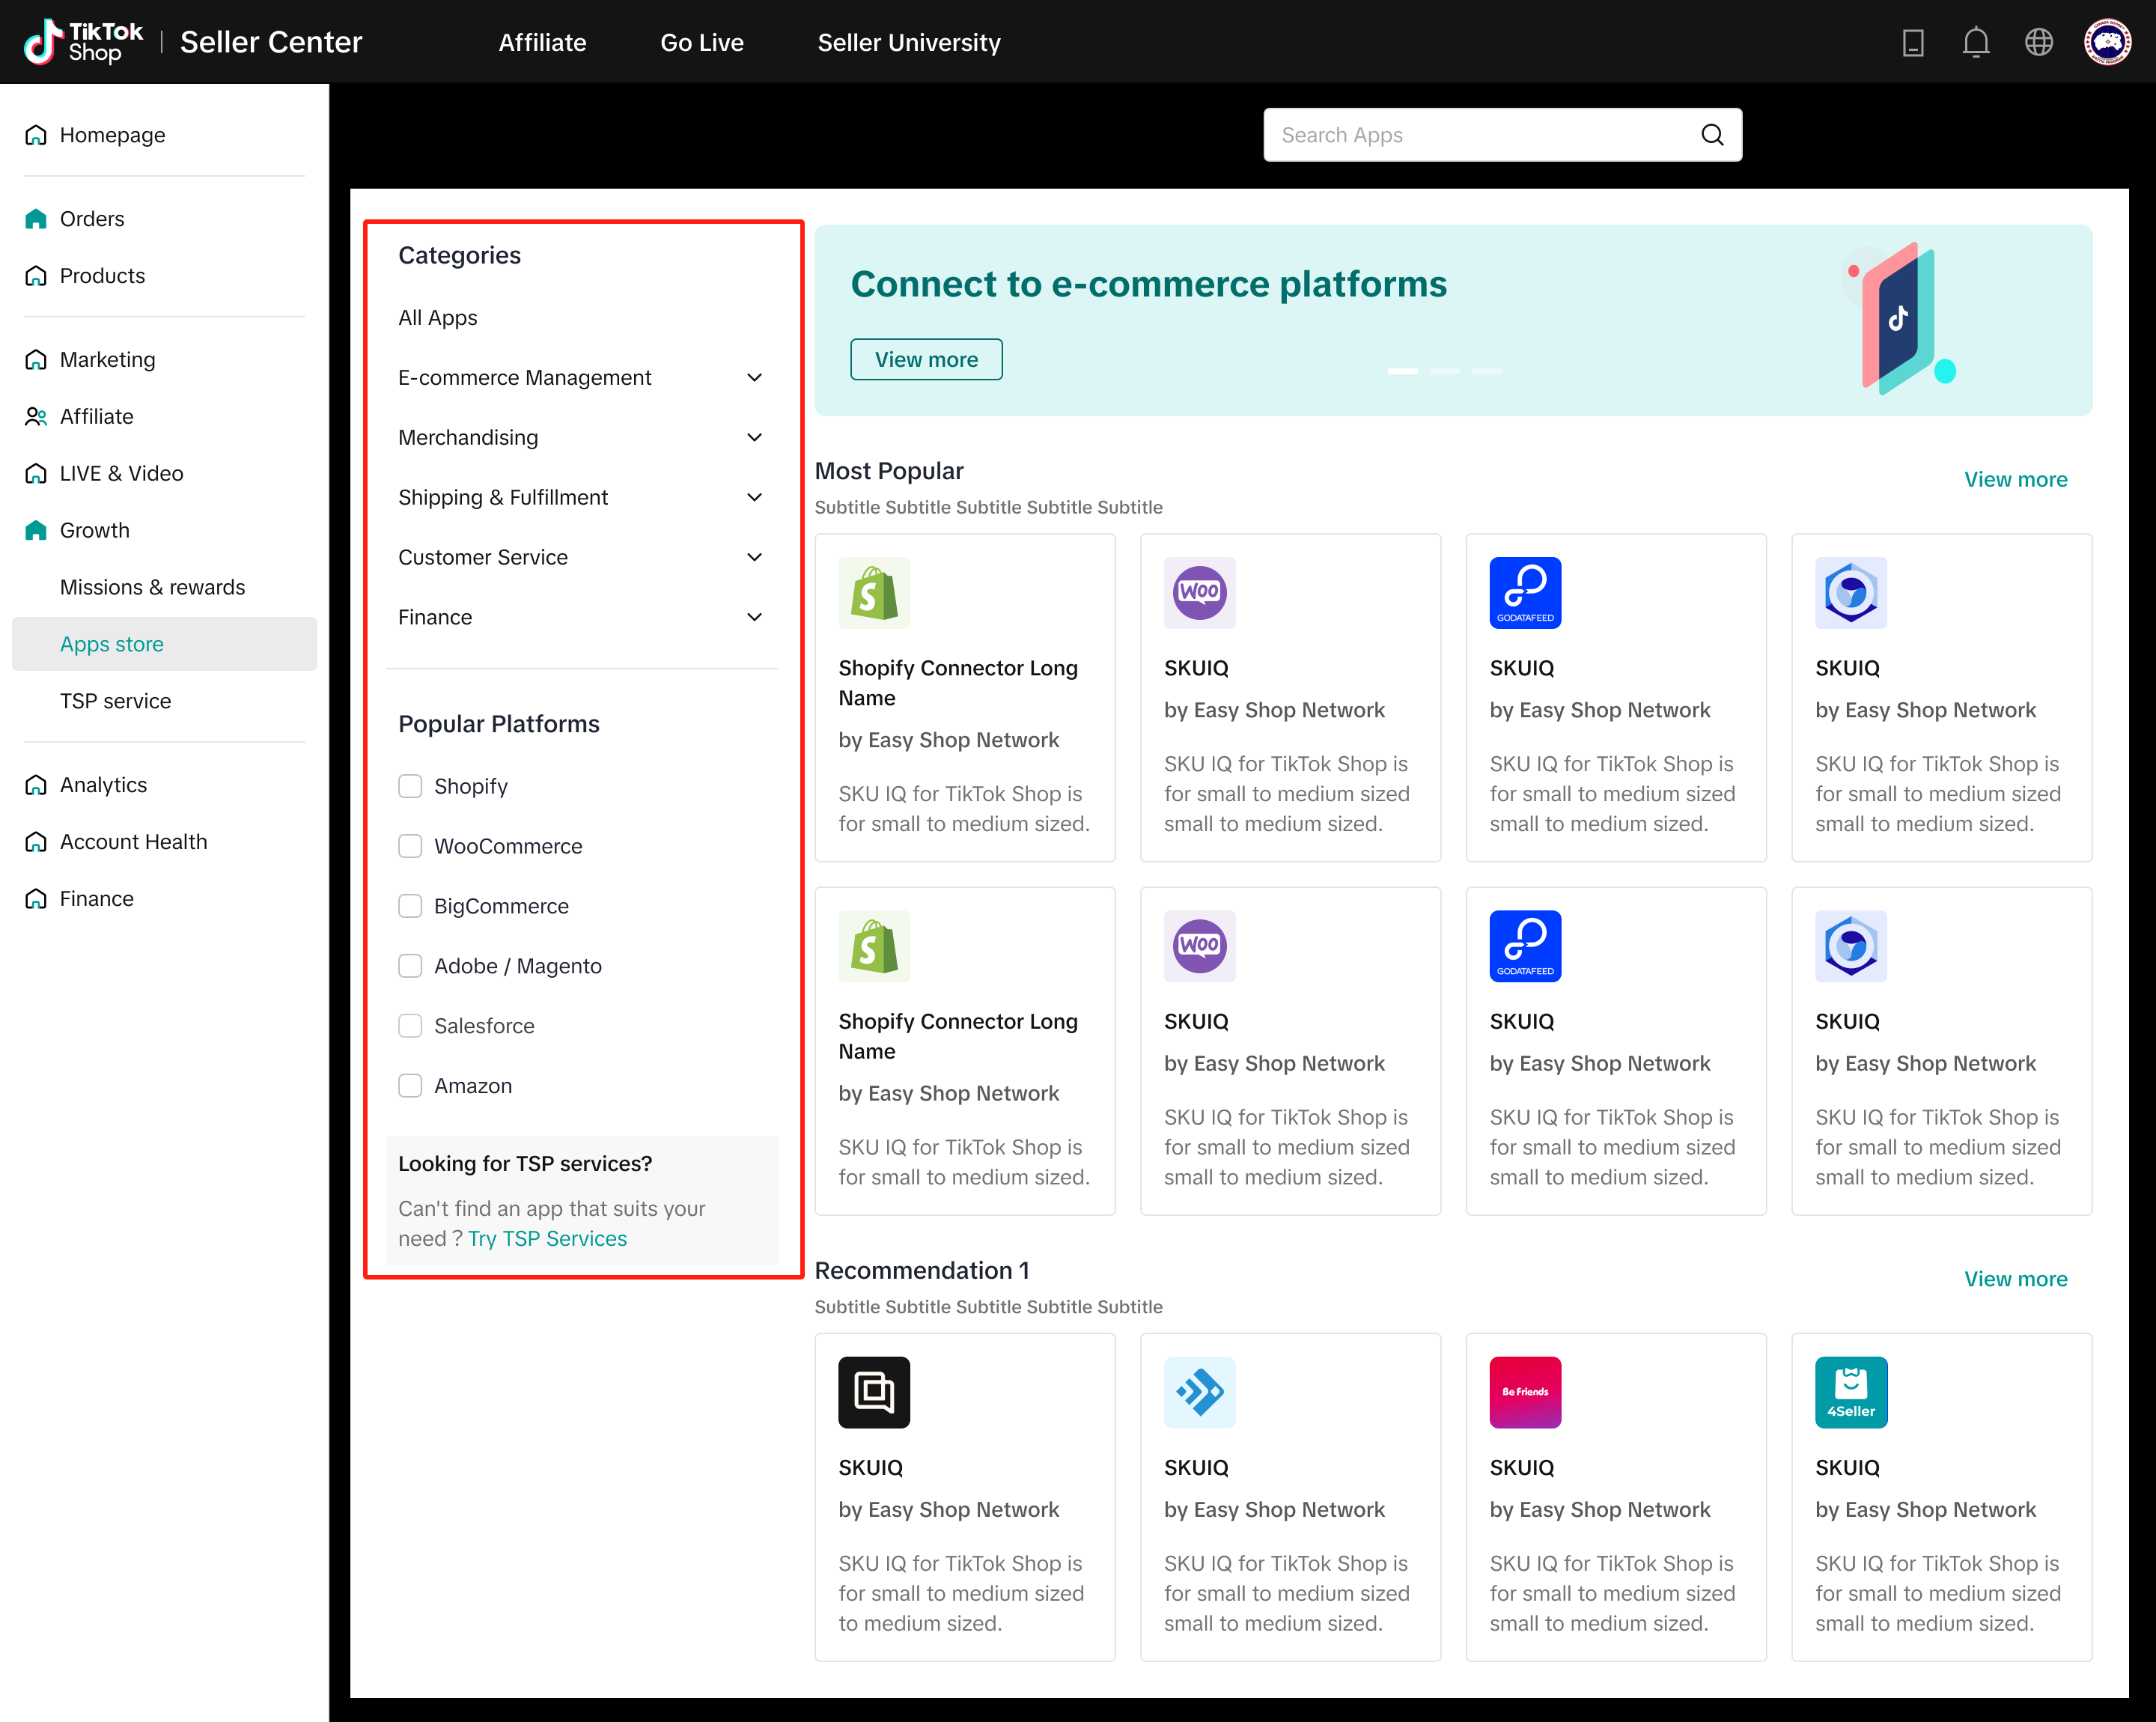Image resolution: width=2156 pixels, height=1722 pixels.
Task: Tick the Amazon platform checkbox
Action: point(410,1086)
